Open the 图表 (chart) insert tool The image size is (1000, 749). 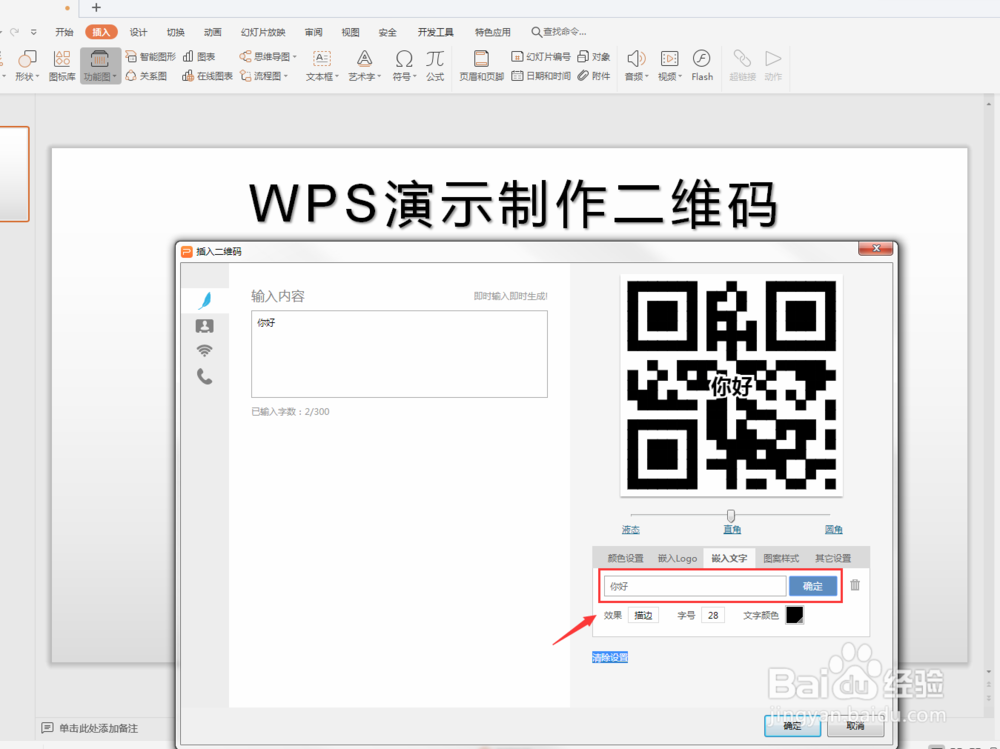point(200,56)
